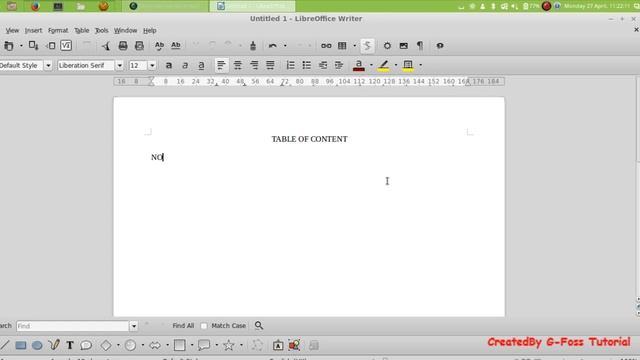Click the Navigator compass icon
The width and height of the screenshot is (640, 360).
pos(387,46)
